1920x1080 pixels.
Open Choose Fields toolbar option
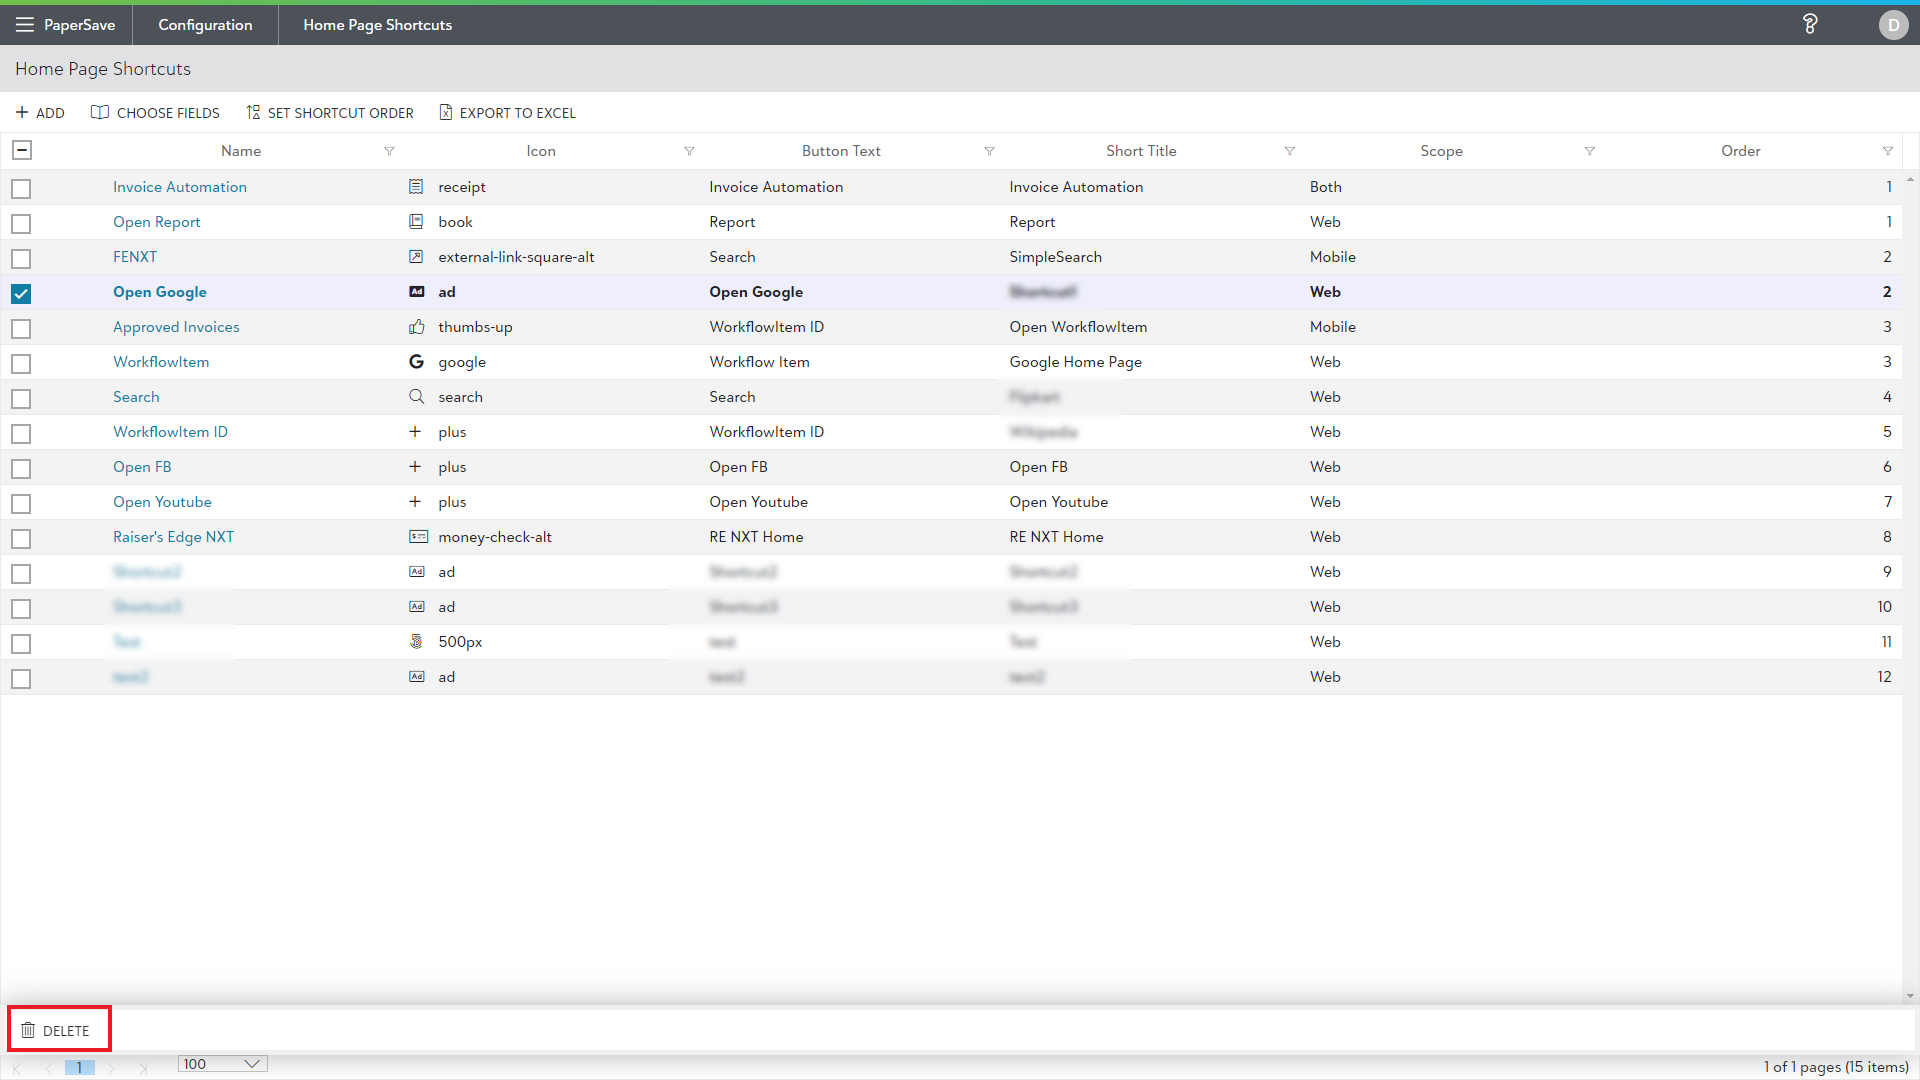155,112
